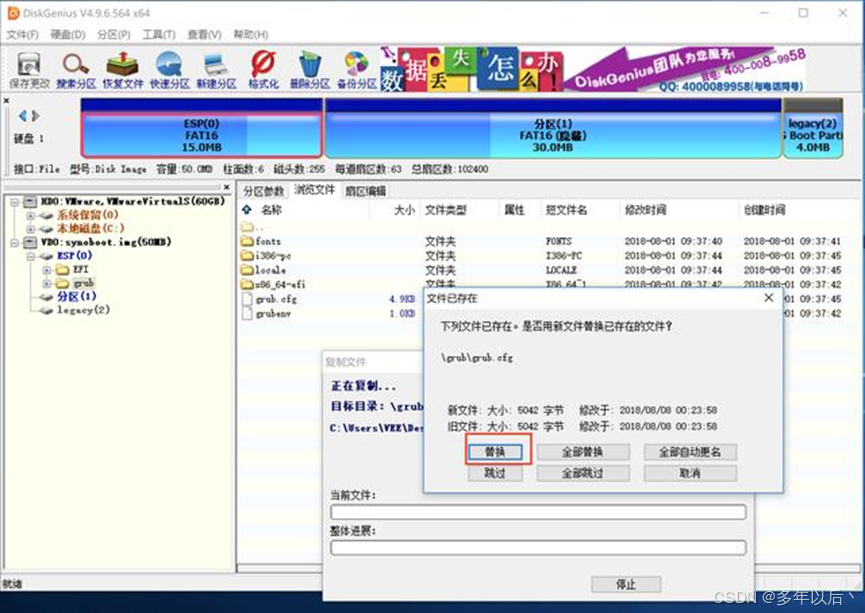Go to the parent folder via up arrow

[247, 211]
